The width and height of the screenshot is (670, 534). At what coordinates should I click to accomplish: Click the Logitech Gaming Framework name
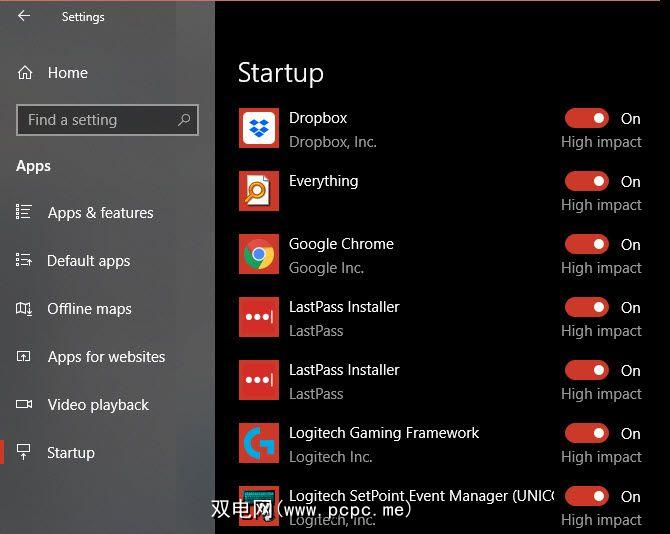384,433
